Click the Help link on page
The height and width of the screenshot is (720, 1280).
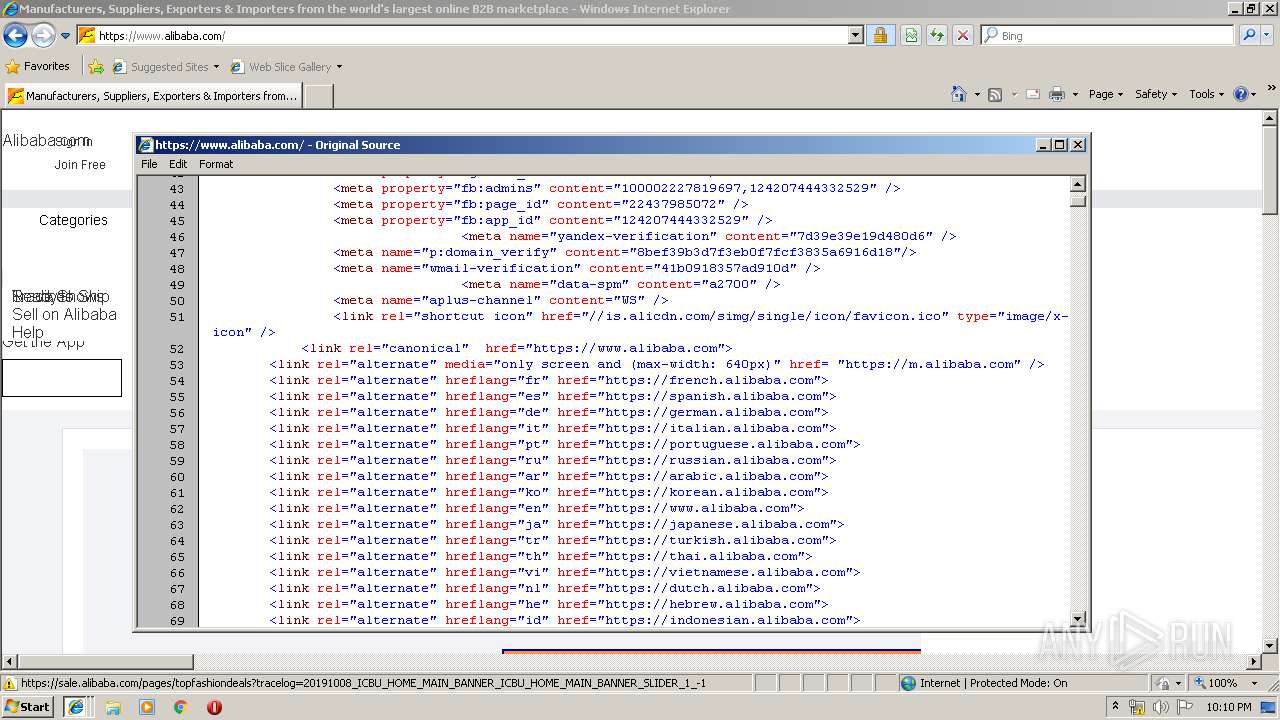(x=28, y=332)
